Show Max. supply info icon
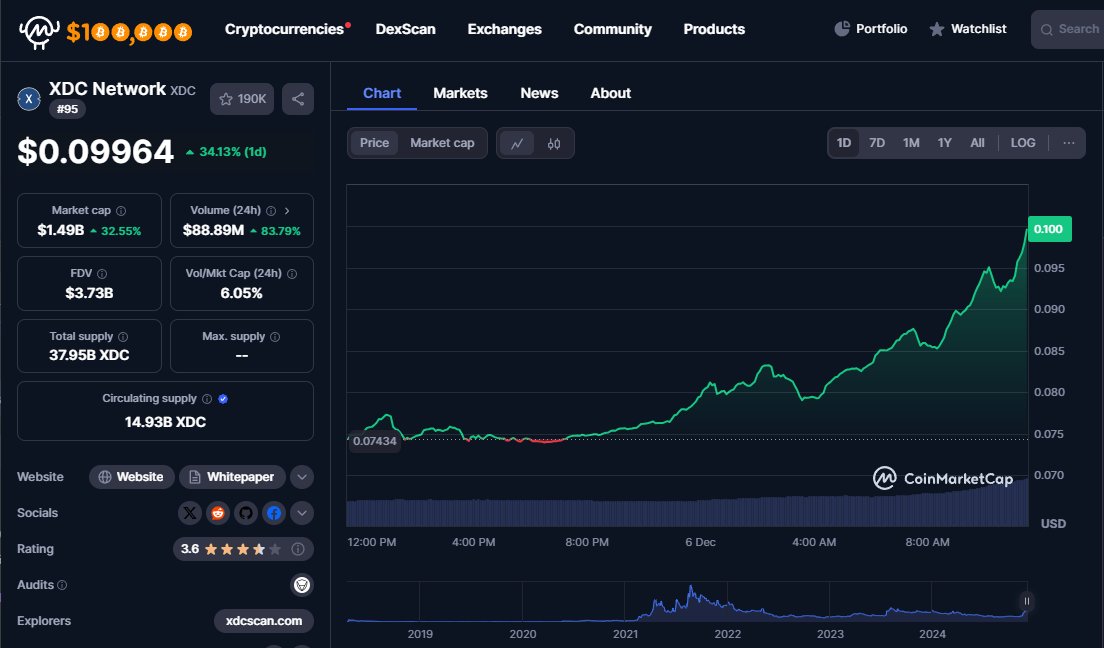 pos(275,337)
